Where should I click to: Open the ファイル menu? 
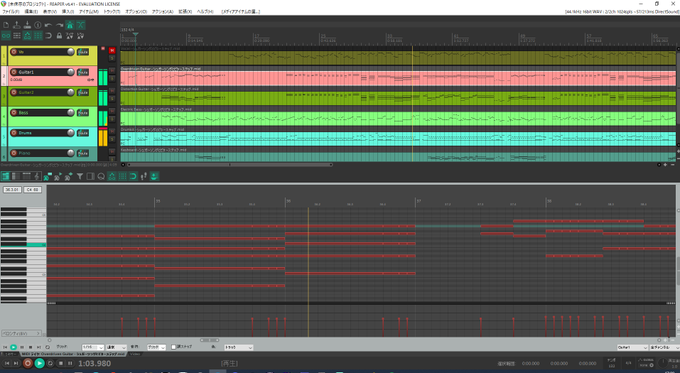click(11, 12)
